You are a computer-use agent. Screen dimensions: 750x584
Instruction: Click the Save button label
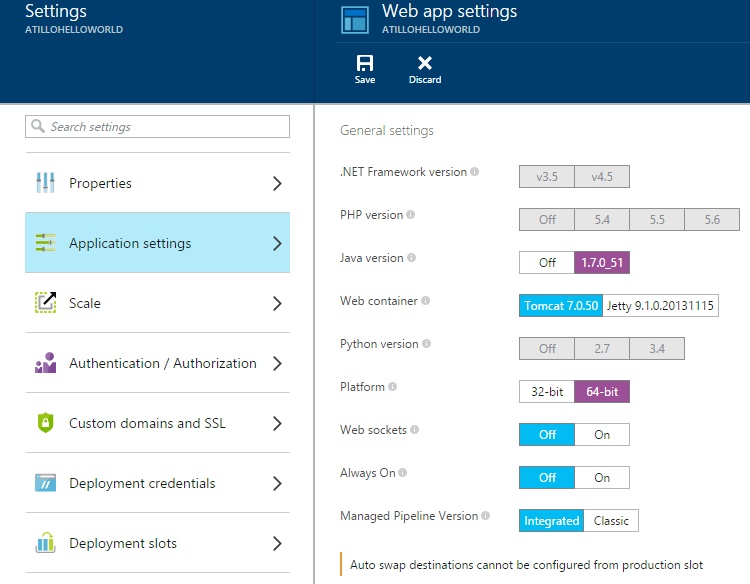(364, 79)
